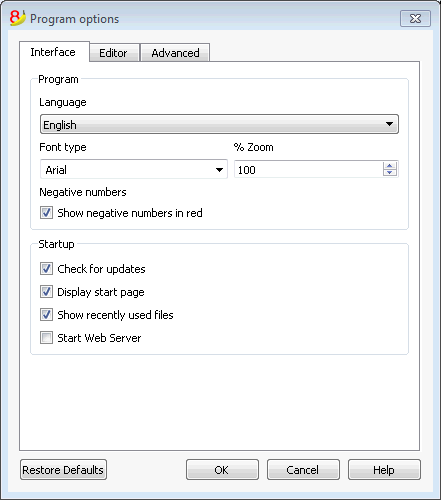Click the Restore Defaults button
441x500 pixels.
click(x=63, y=470)
